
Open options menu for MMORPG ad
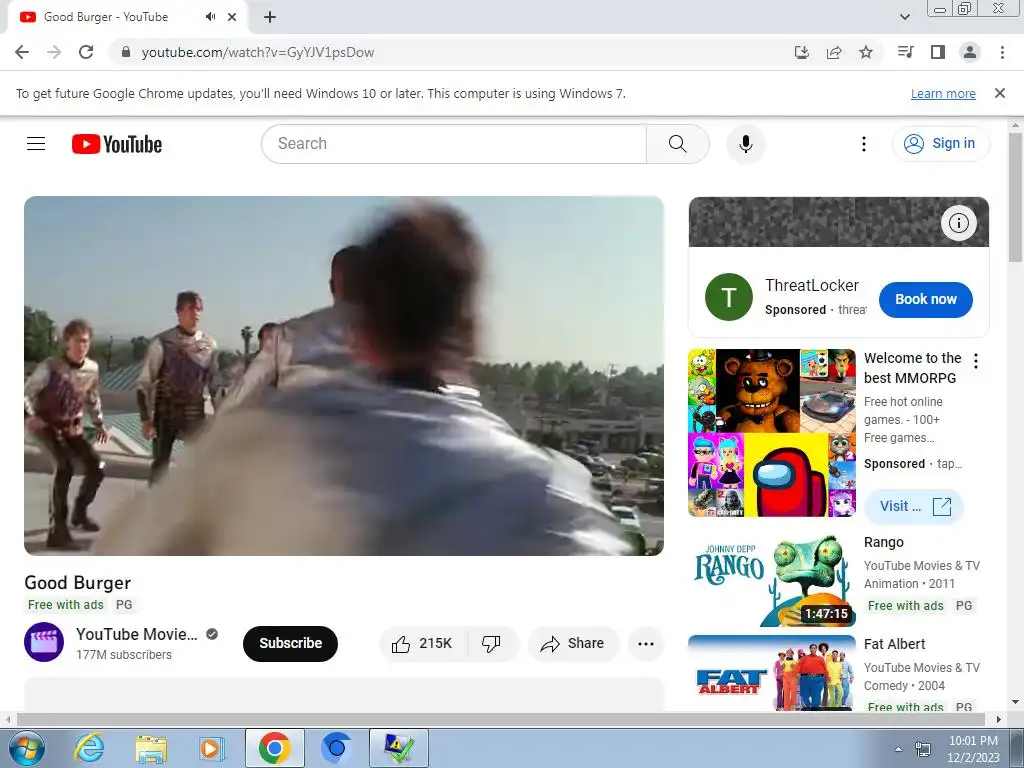coord(976,361)
